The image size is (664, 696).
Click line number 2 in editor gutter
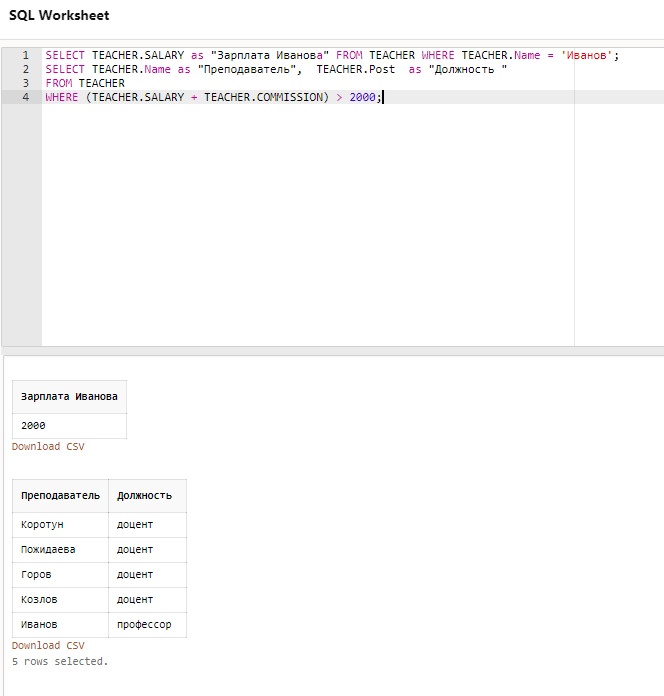tap(25, 69)
